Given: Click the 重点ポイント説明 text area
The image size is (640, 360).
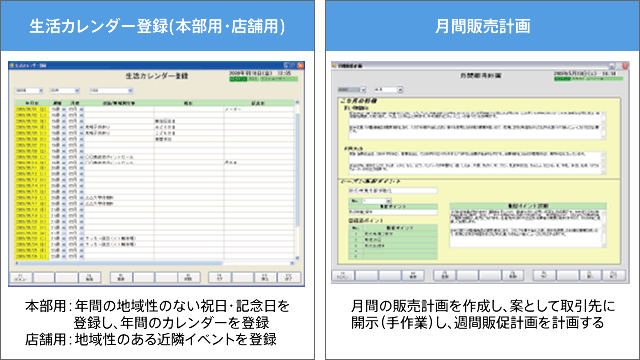Looking at the screenshot, I should click(528, 228).
